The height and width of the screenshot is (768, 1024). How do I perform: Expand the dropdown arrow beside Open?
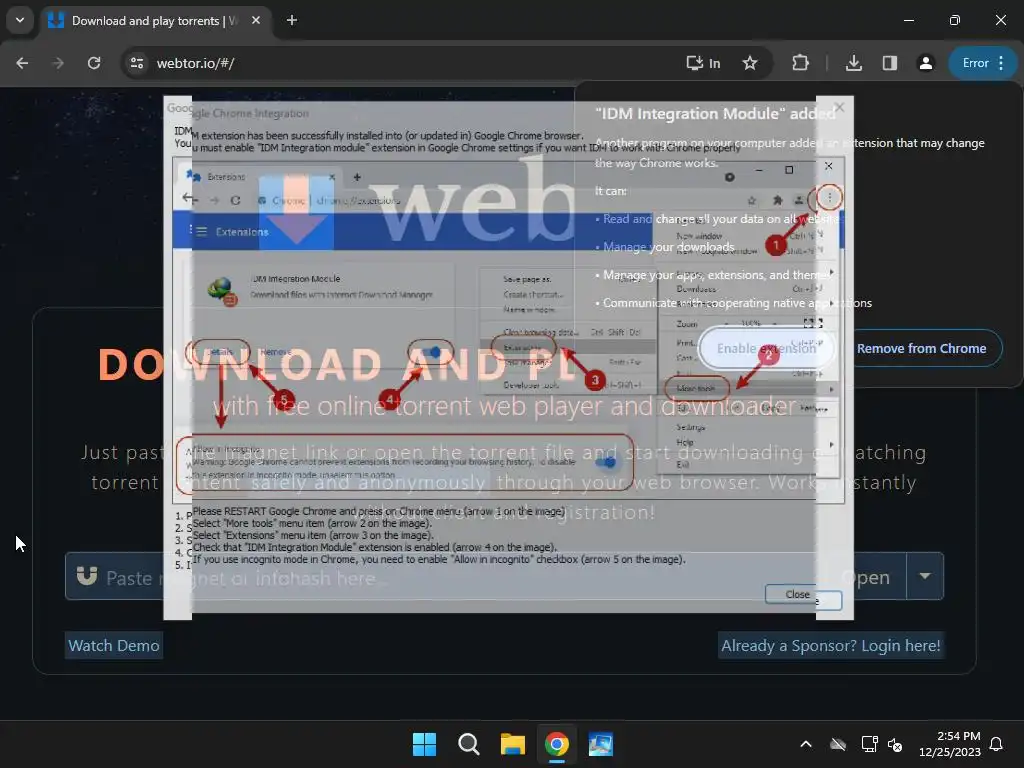tap(925, 577)
